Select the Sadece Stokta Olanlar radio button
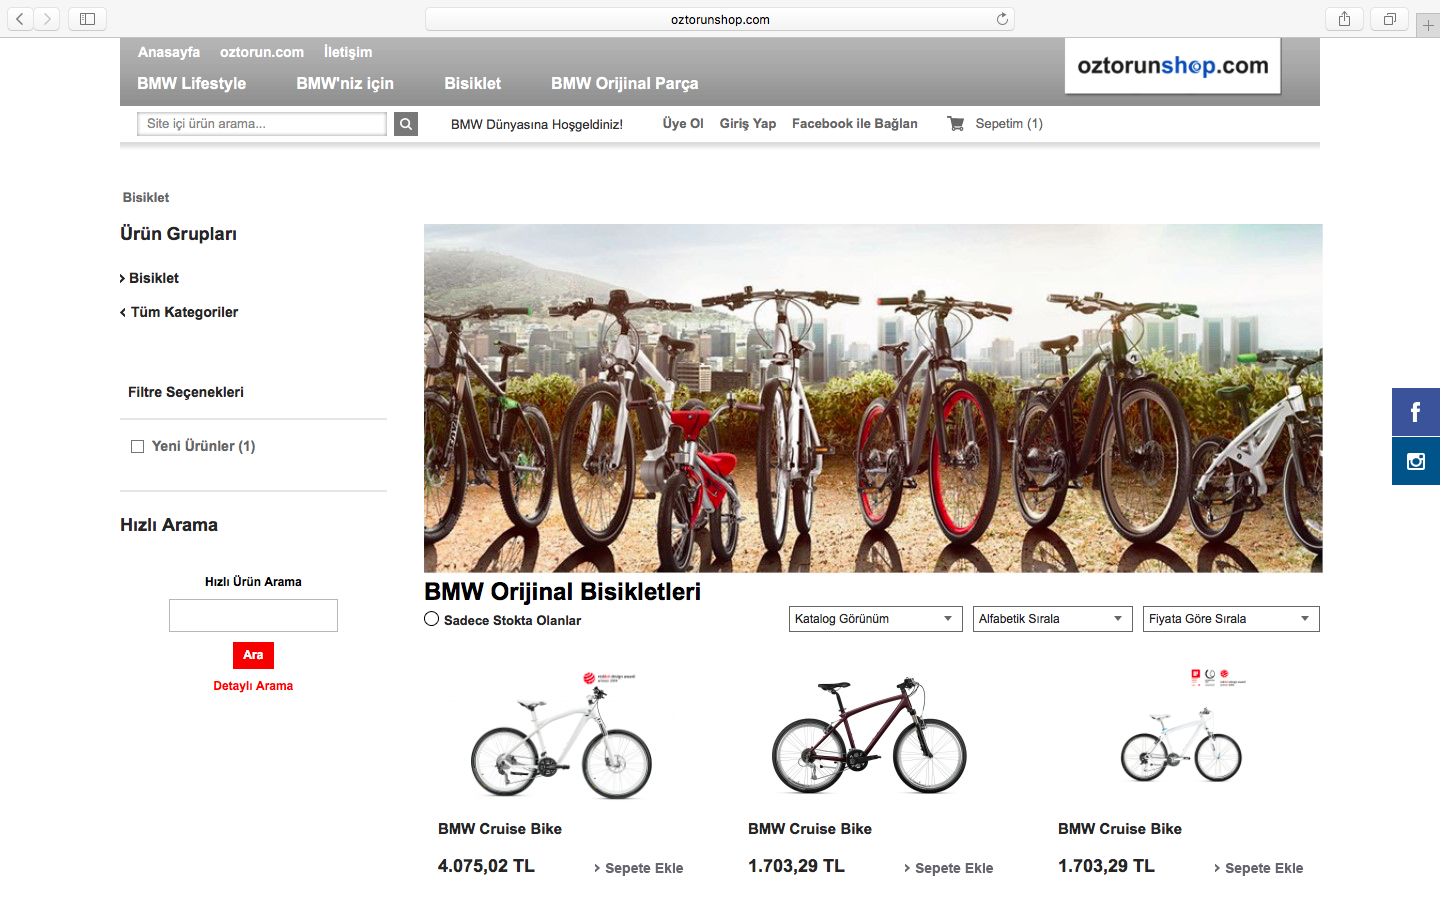The image size is (1440, 900). point(432,619)
